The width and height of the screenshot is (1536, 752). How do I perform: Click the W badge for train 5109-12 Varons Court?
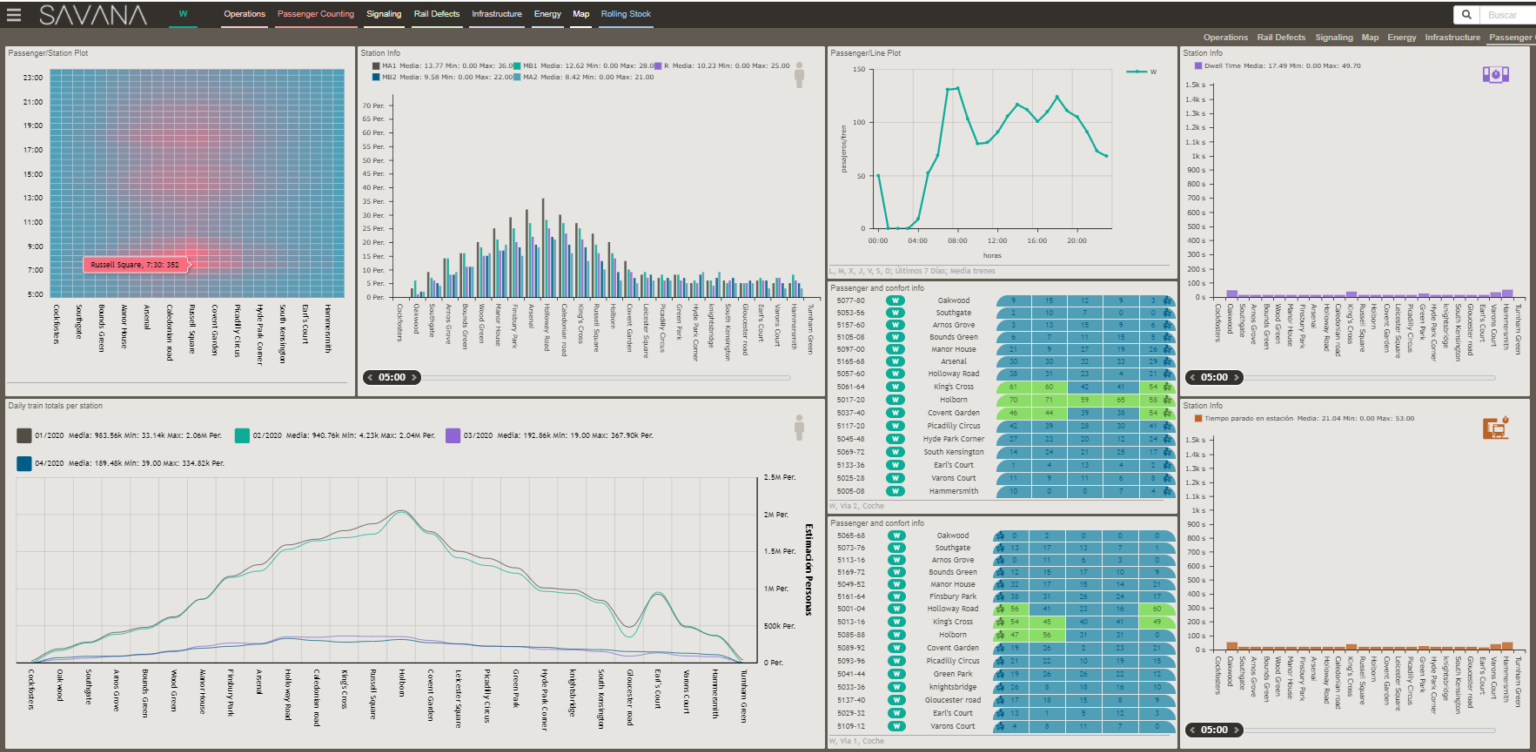(896, 726)
